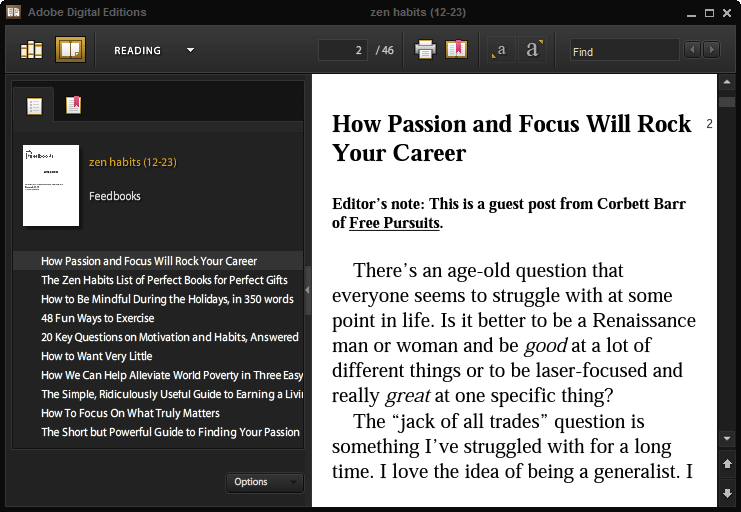Click the scrollbar up arrow
The width and height of the screenshot is (741, 512).
tap(727, 83)
